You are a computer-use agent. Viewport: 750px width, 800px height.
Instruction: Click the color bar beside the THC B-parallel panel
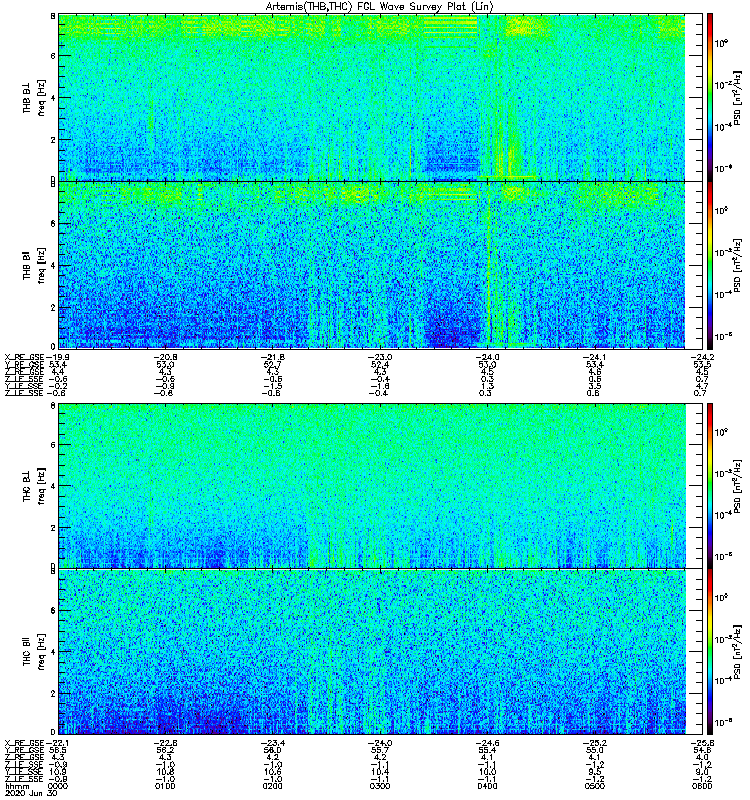710,652
